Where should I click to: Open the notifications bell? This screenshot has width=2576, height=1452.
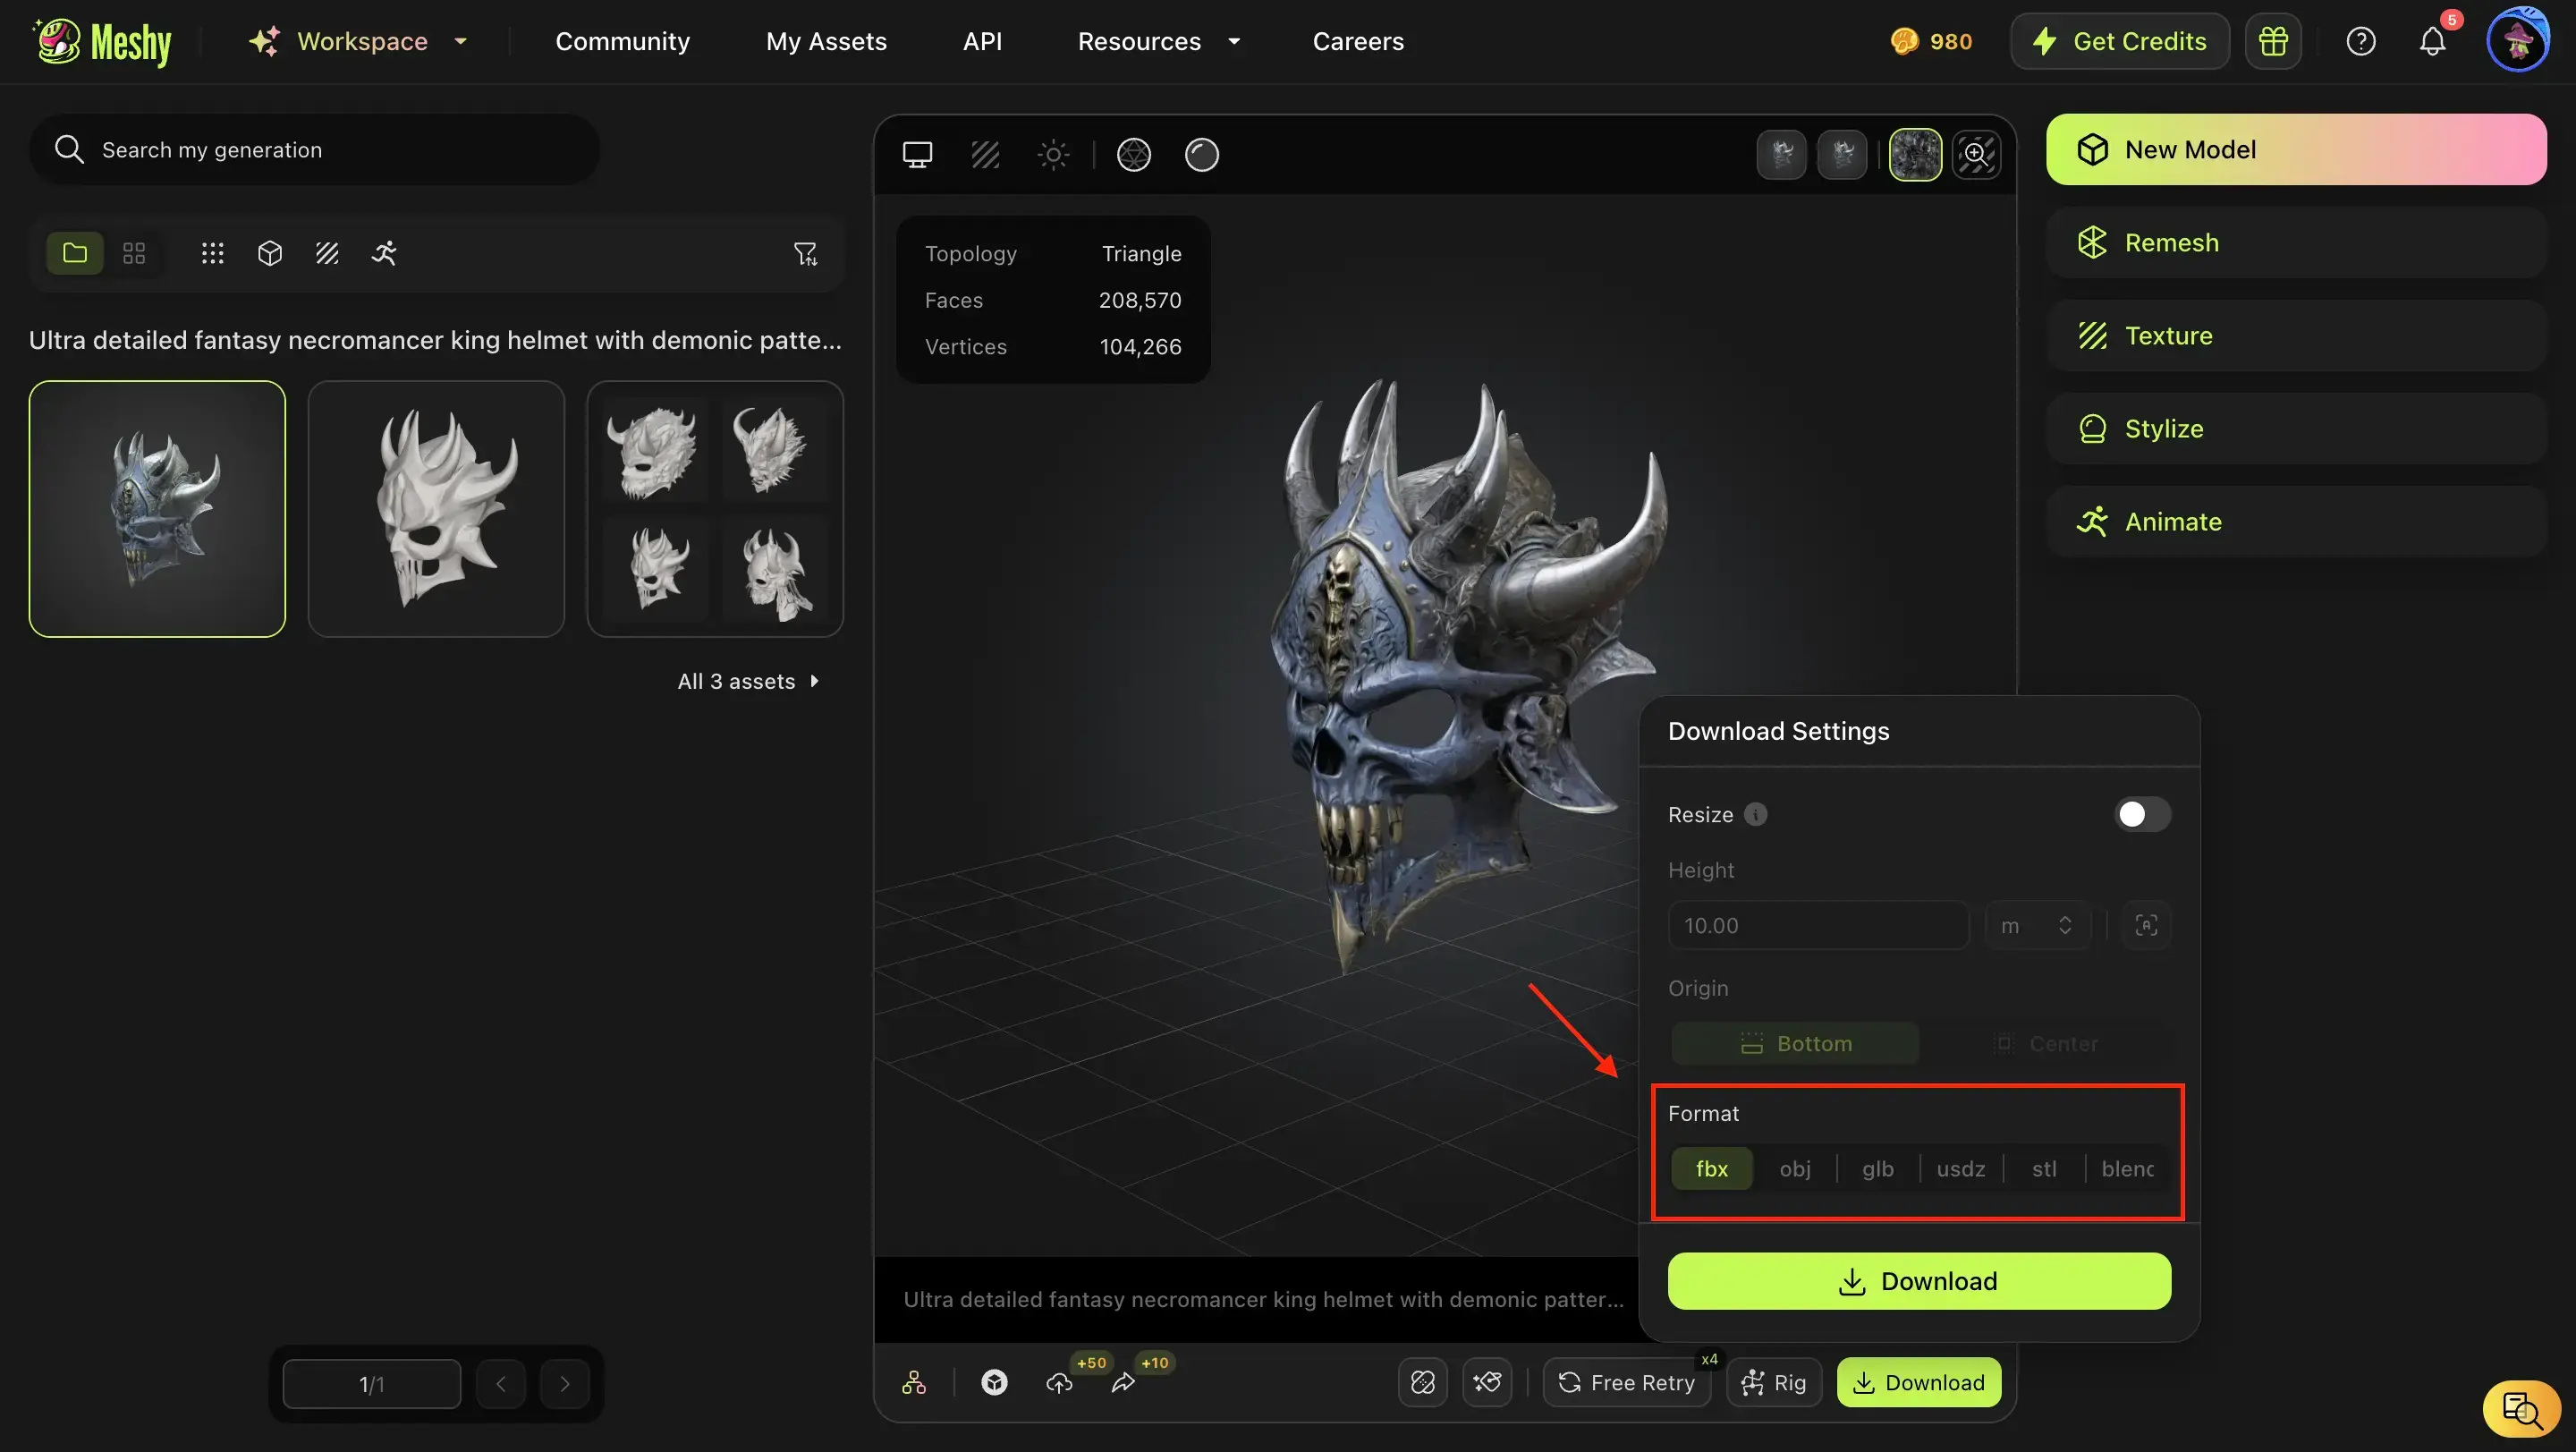tap(2432, 42)
